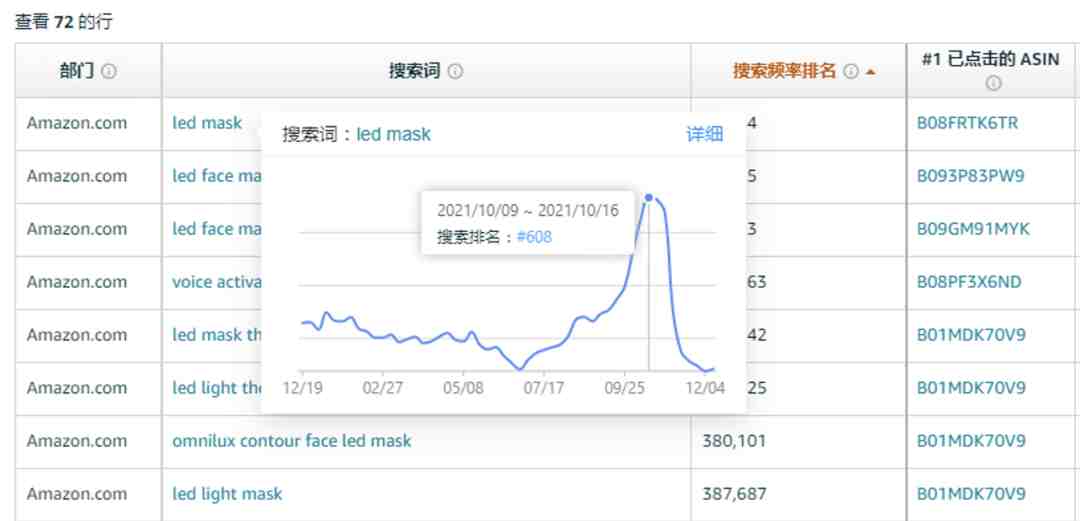1080x521 pixels.
Task: Toggle sort arrow on 搜索频率排名 column
Action: 870,72
